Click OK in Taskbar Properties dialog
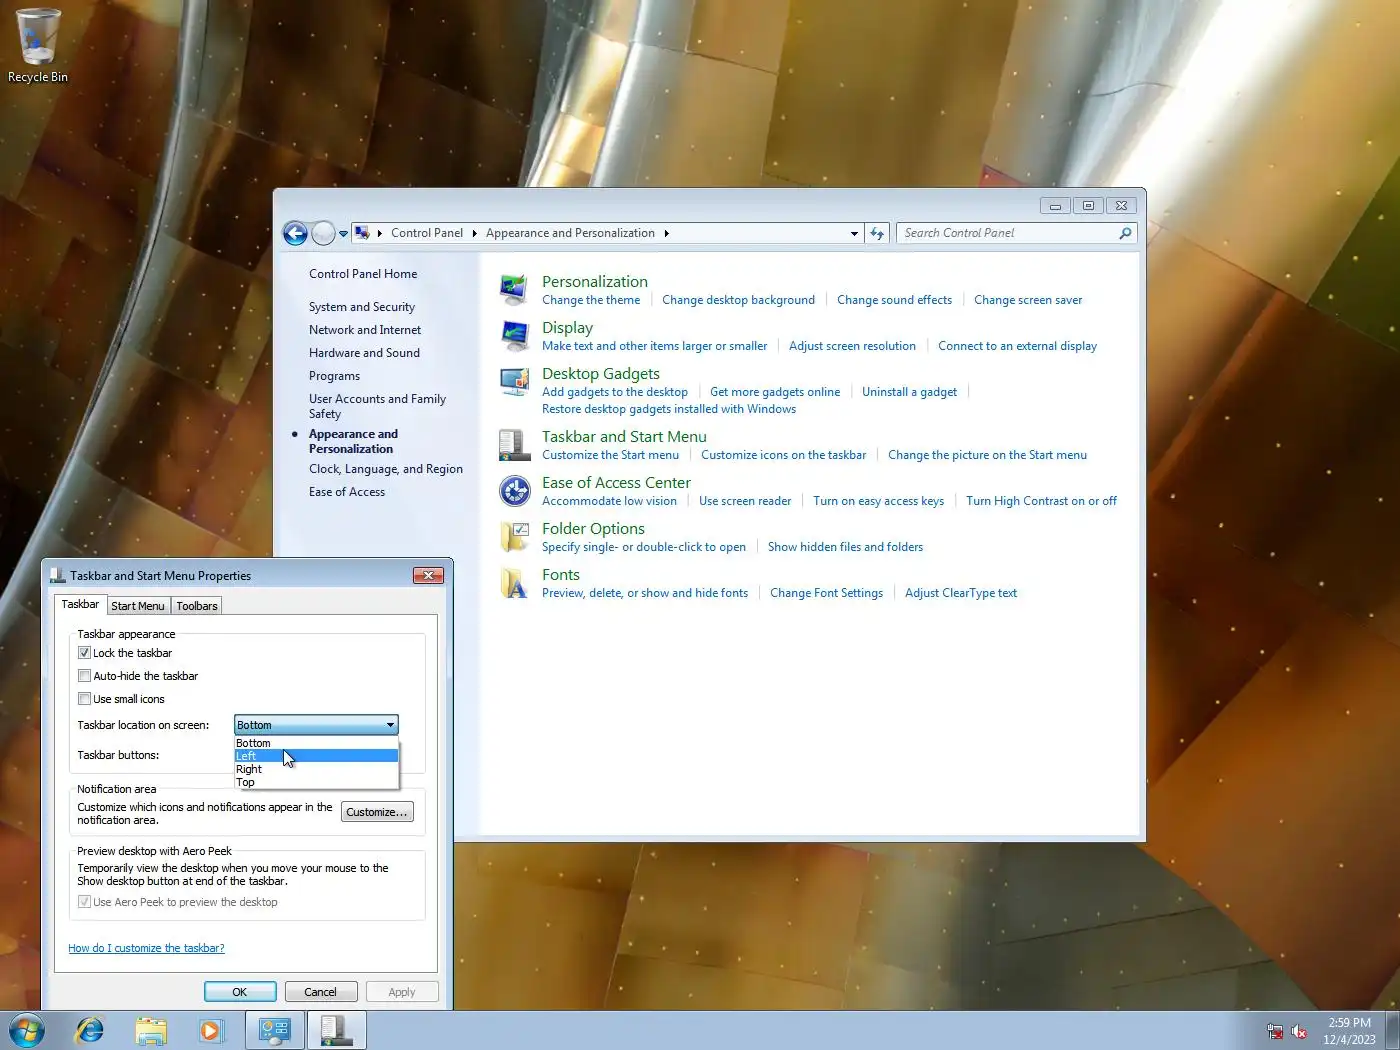 (x=240, y=992)
